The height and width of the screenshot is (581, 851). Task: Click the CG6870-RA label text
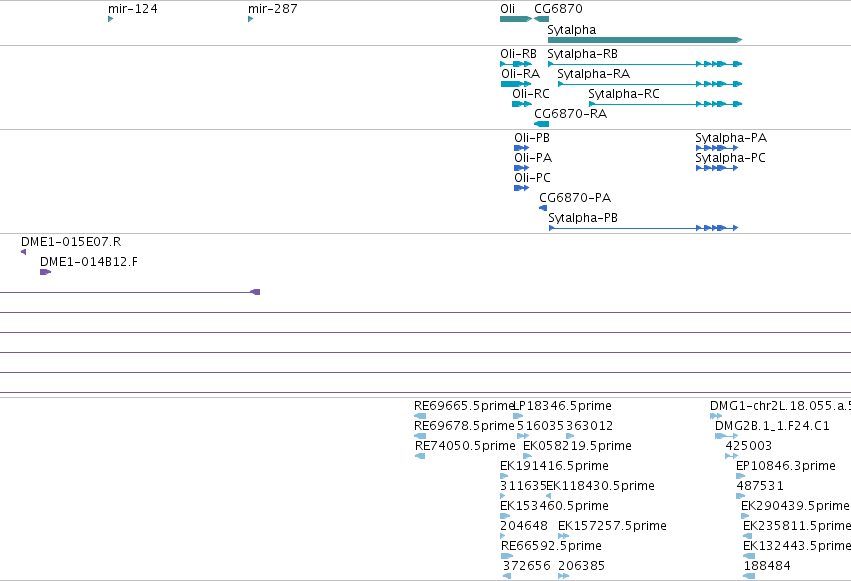570,114
